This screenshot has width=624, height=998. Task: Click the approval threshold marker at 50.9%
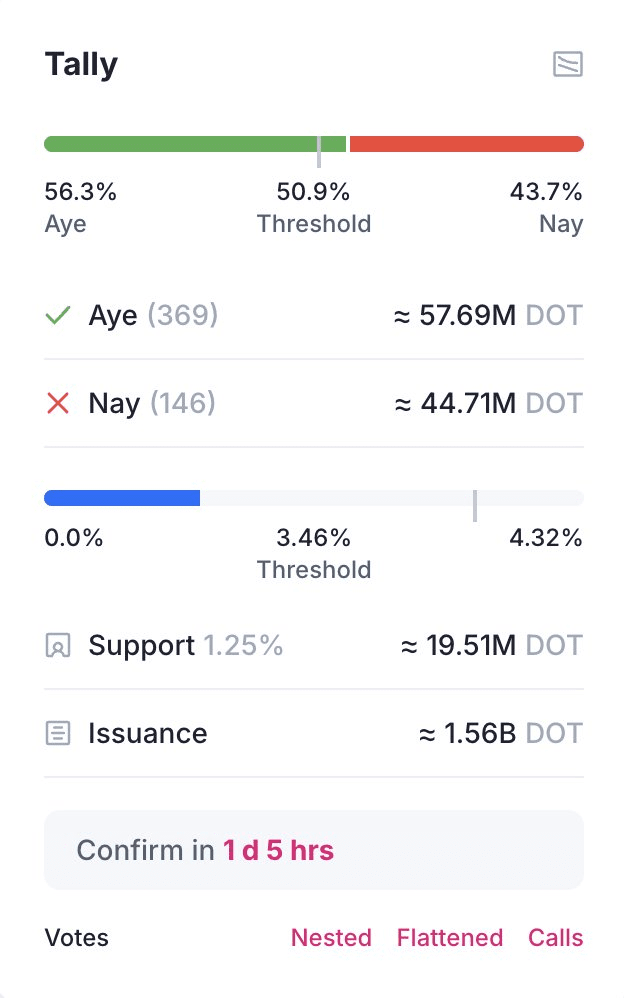(319, 151)
